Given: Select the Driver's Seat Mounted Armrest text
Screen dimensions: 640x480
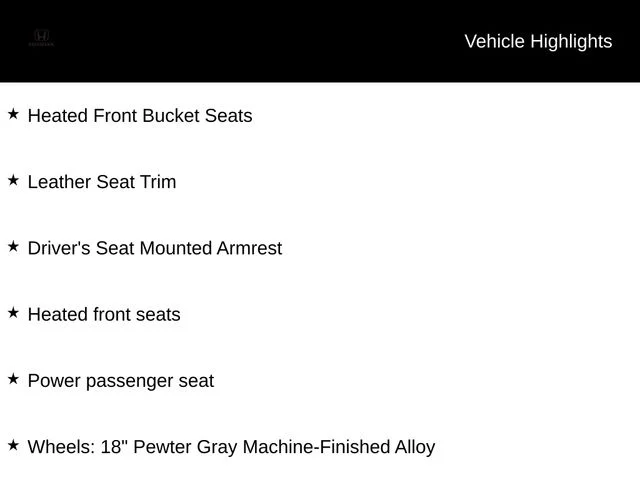Looking at the screenshot, I should click(x=155, y=248).
